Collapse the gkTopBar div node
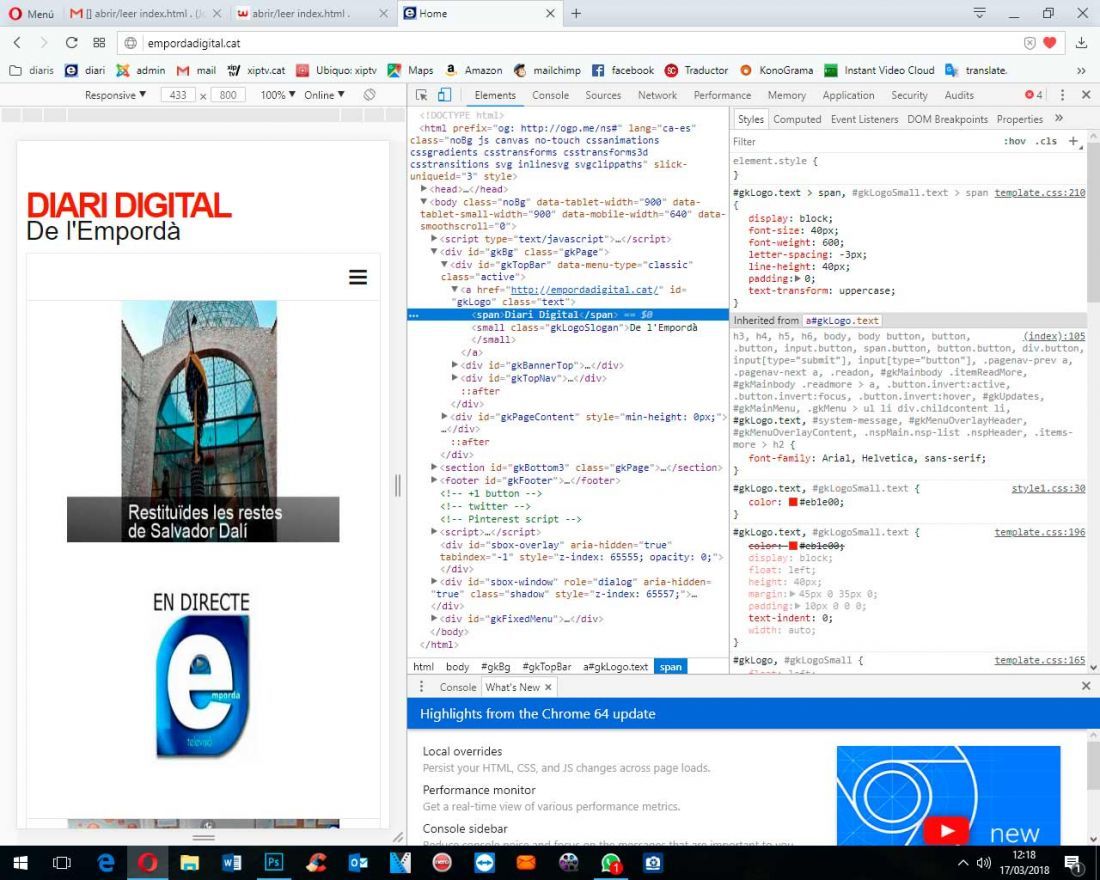The image size is (1100, 880). point(444,265)
